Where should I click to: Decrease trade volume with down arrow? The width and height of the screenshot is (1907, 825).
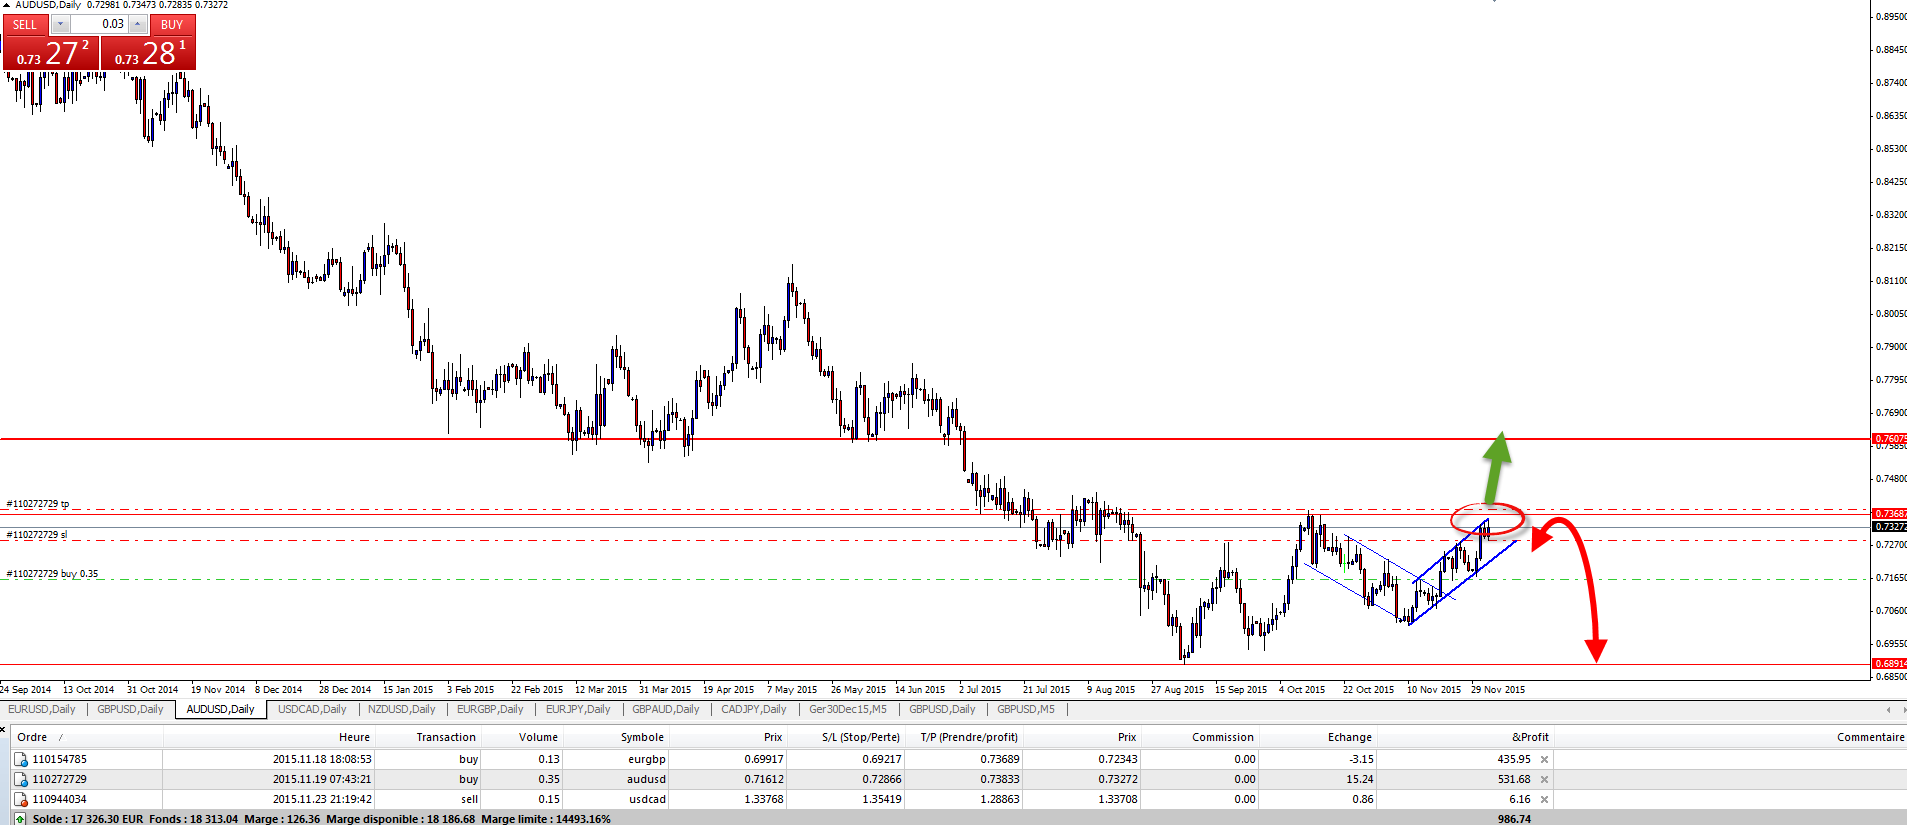60,24
